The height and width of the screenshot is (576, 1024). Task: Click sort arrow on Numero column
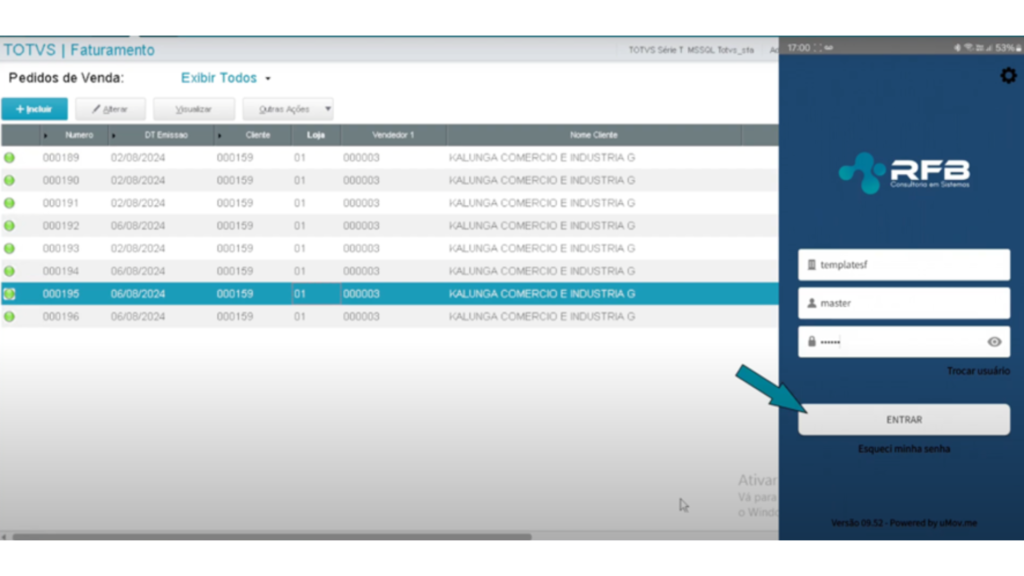pyautogui.click(x=45, y=135)
